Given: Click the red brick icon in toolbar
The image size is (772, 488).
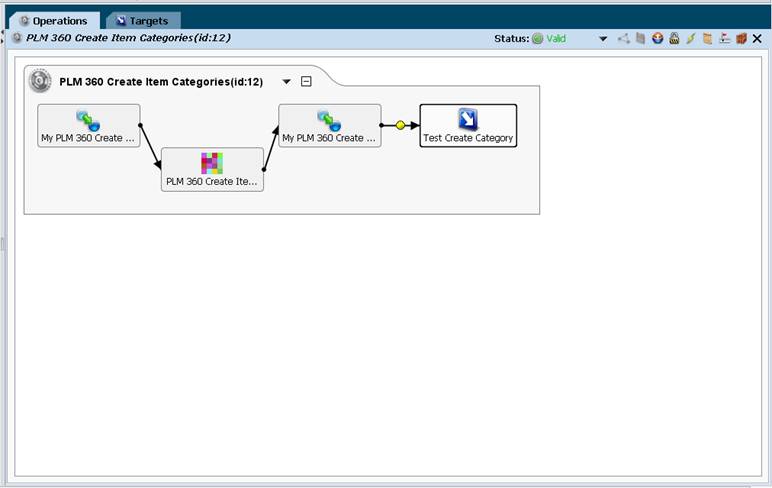Looking at the screenshot, I should coord(741,38).
